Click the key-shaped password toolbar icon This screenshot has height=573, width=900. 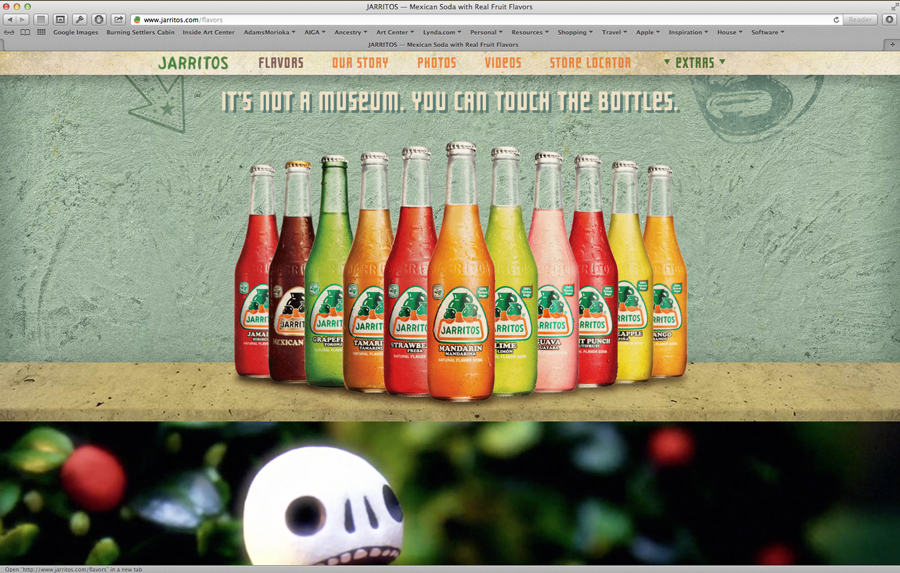click(x=80, y=20)
